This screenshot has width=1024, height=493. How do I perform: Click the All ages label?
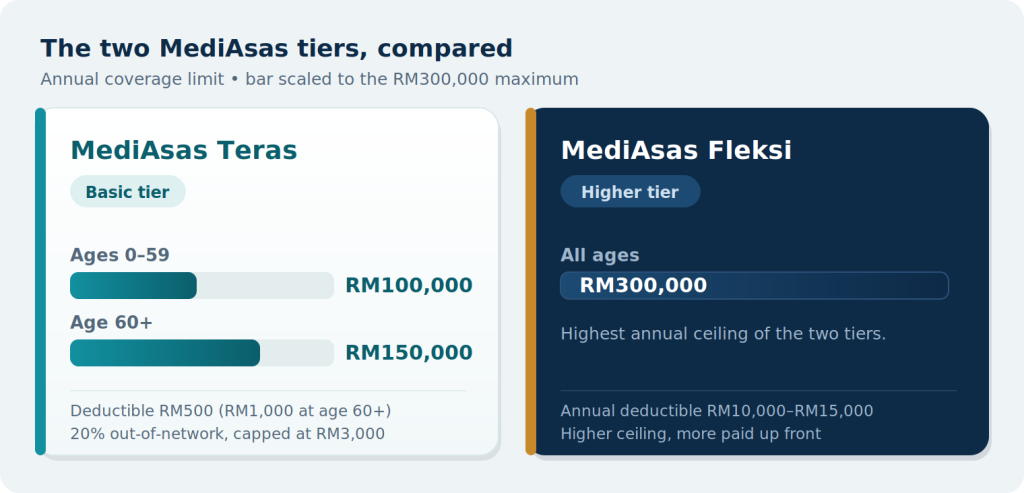[x=600, y=255]
